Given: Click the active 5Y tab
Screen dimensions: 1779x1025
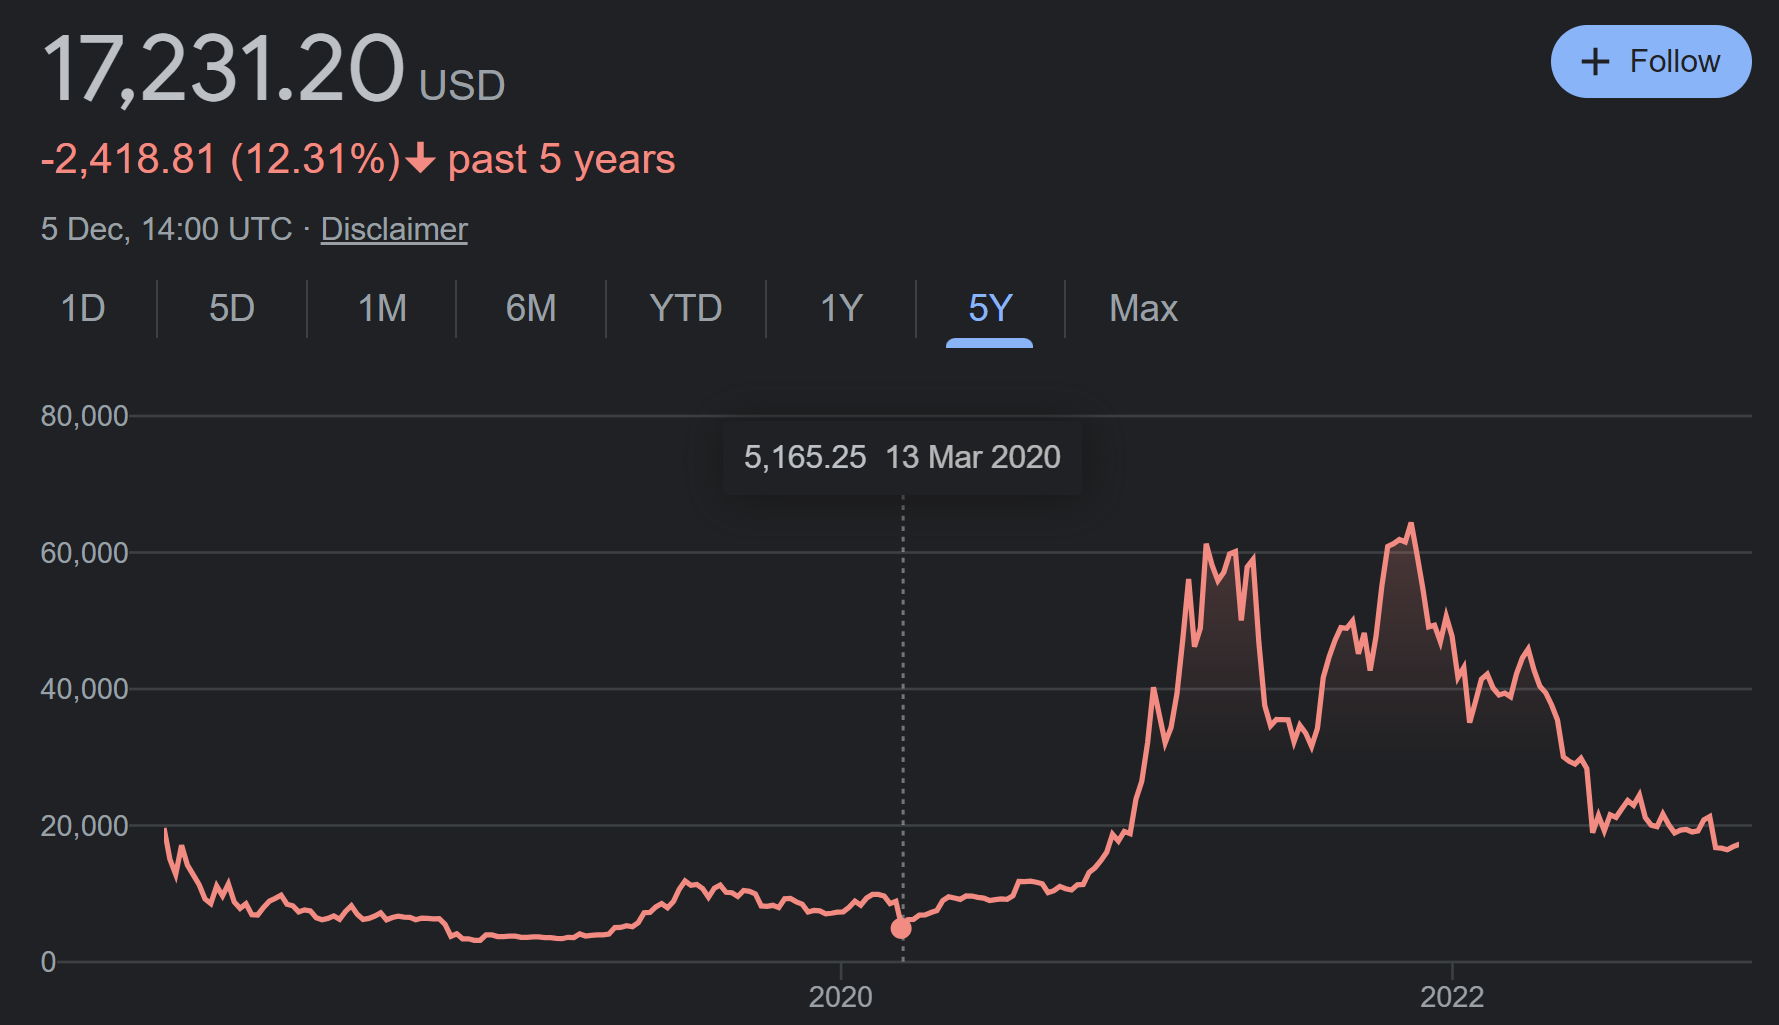Looking at the screenshot, I should (x=990, y=308).
